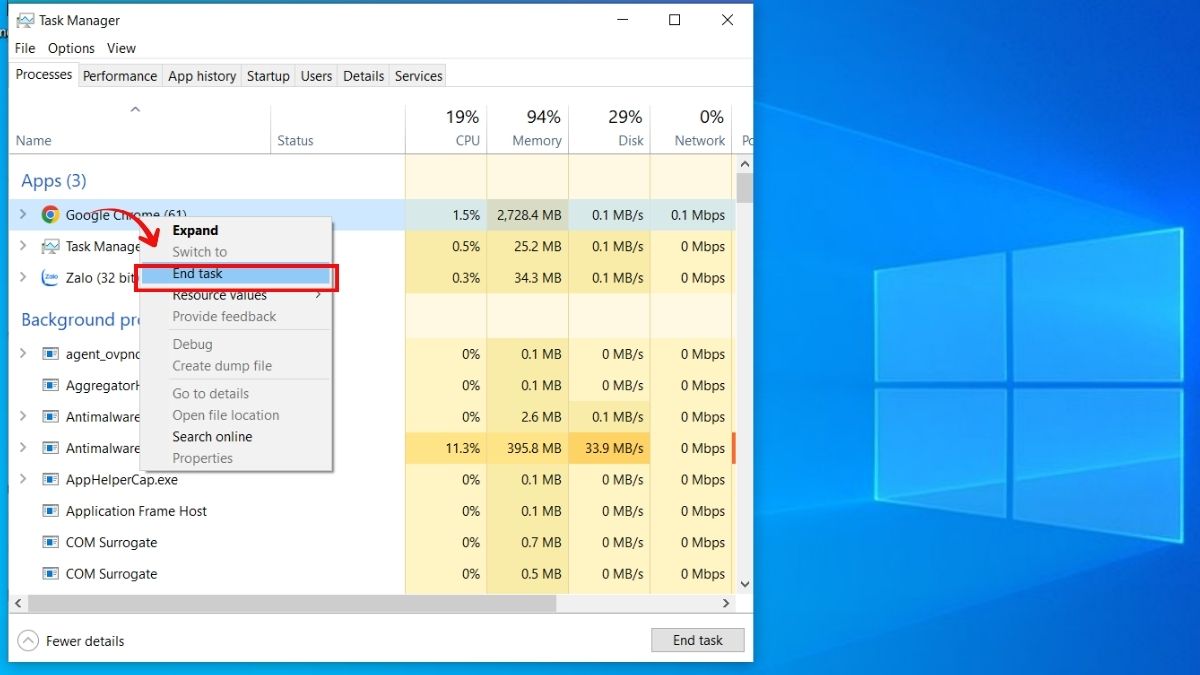Select End task in the context menu
Screen dimensions: 1200x675
(236, 274)
